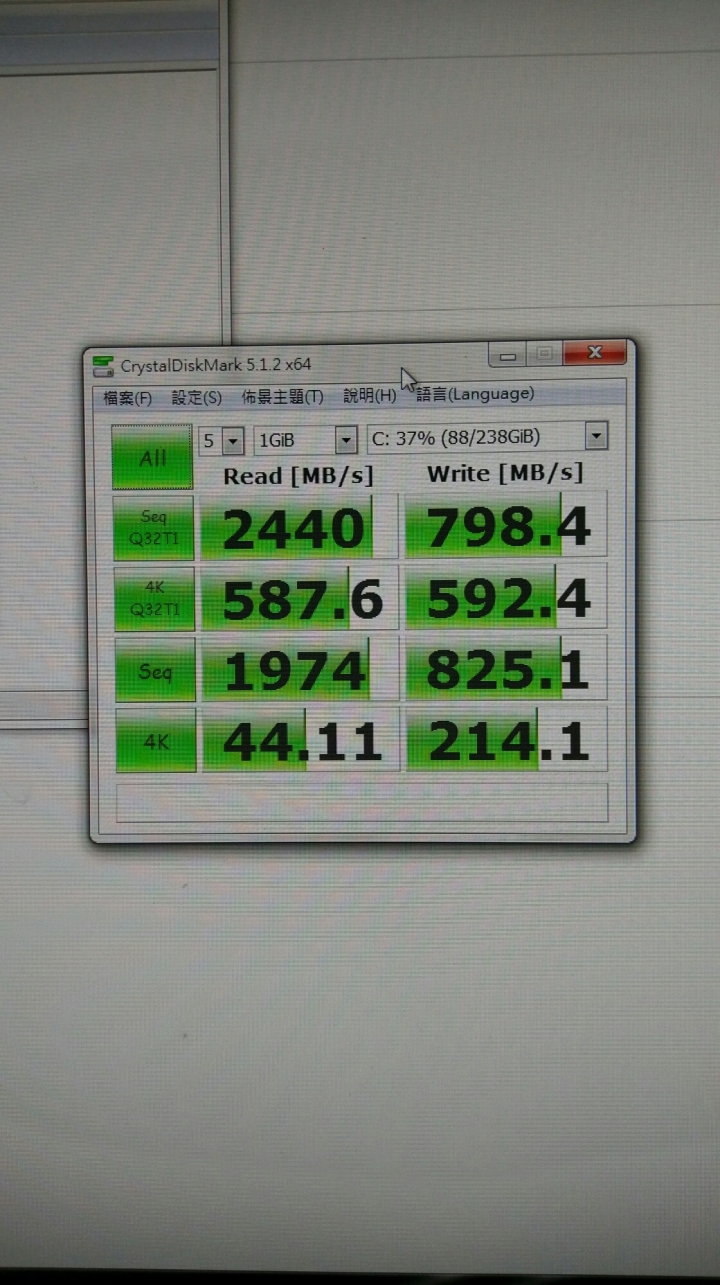The height and width of the screenshot is (1285, 720).
Task: Select the 798.4 Seq Q32T1 write result
Action: [506, 525]
